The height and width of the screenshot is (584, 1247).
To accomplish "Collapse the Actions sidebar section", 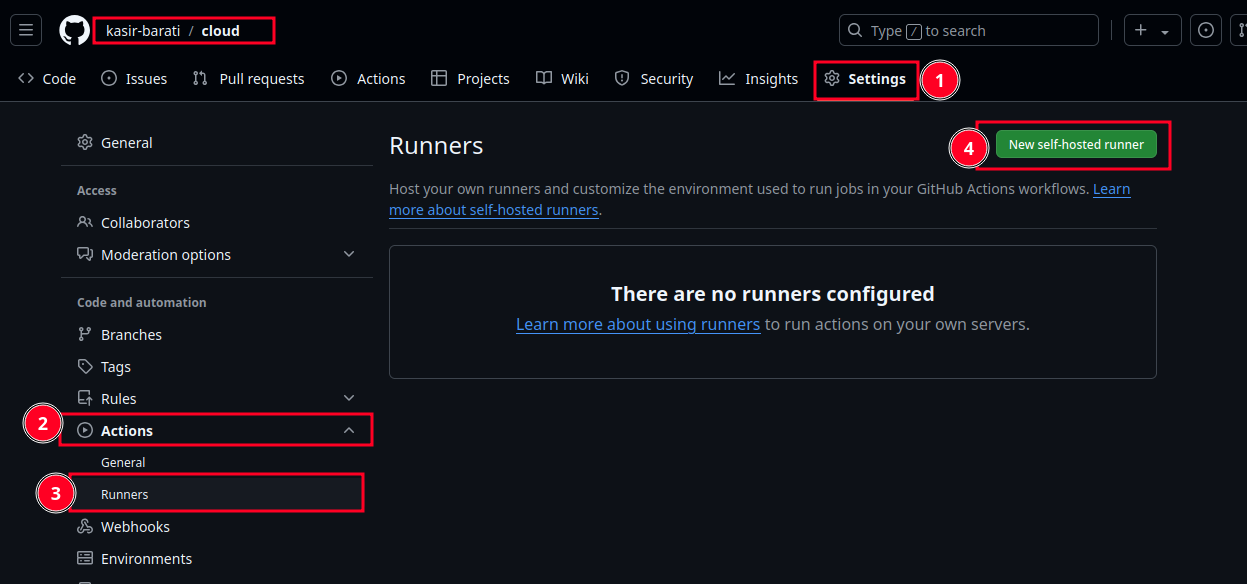I will pos(349,429).
